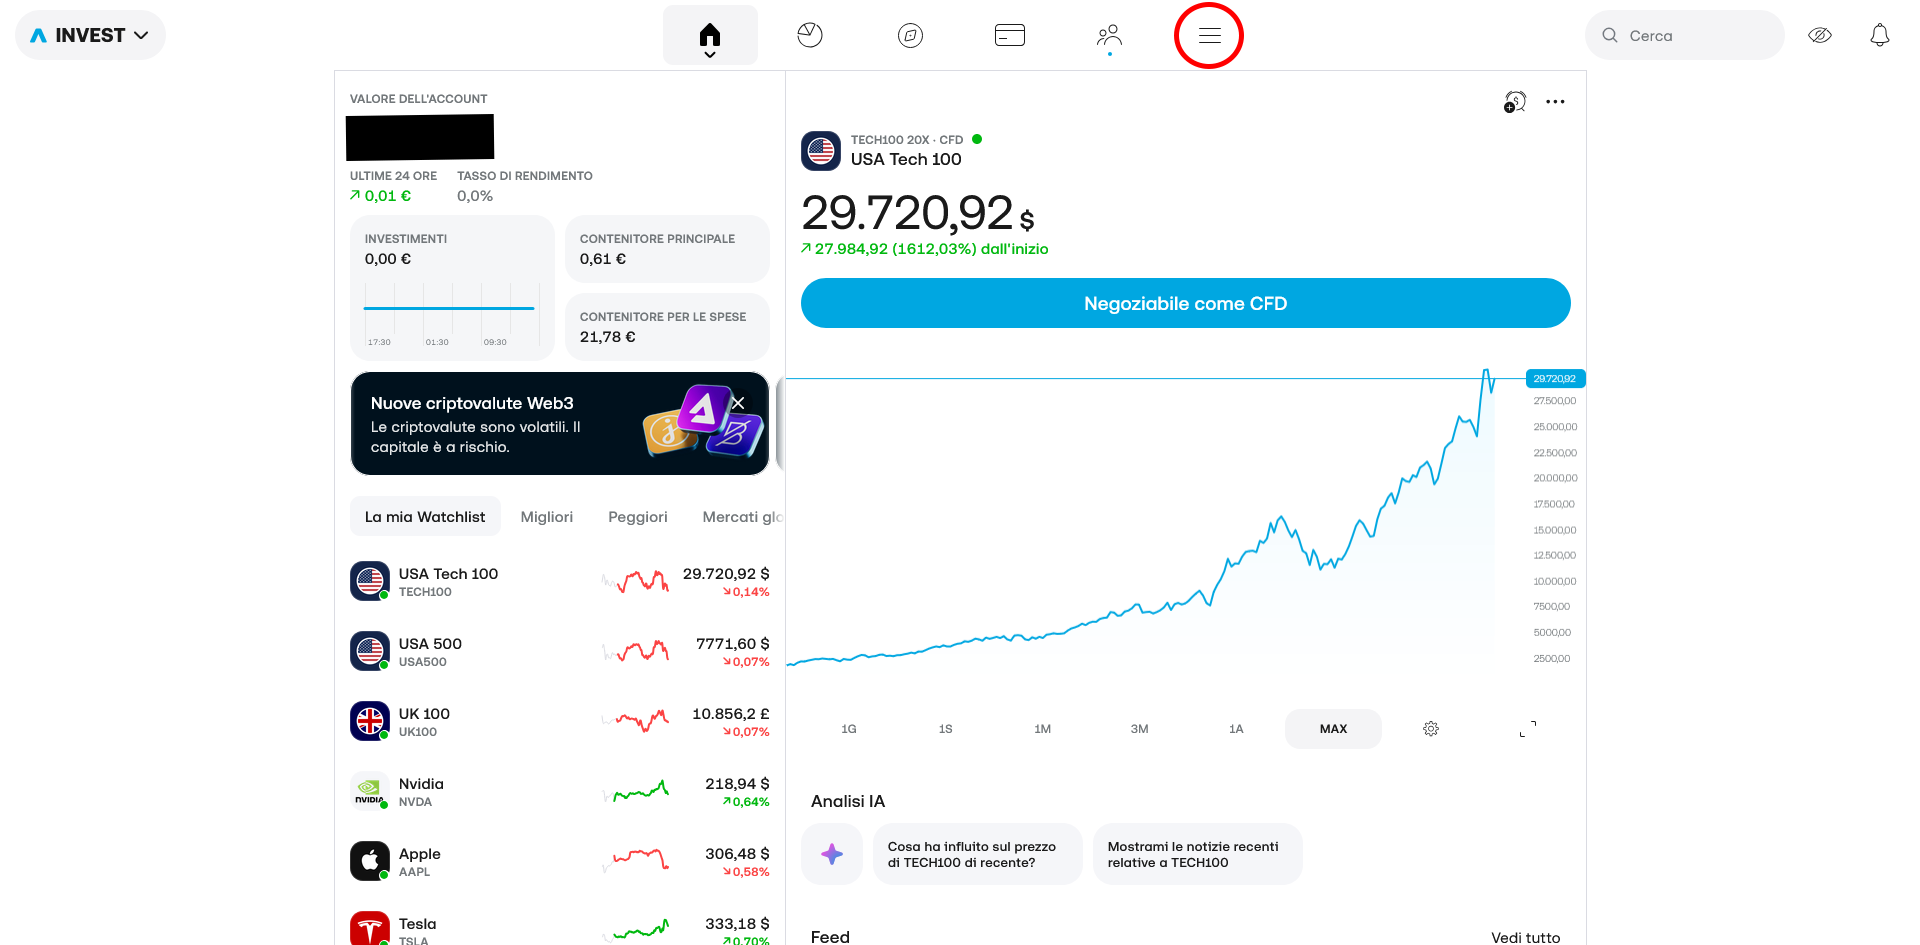The image size is (1920, 945).
Task: Open Vedi tutto feed link
Action: coord(1526,937)
